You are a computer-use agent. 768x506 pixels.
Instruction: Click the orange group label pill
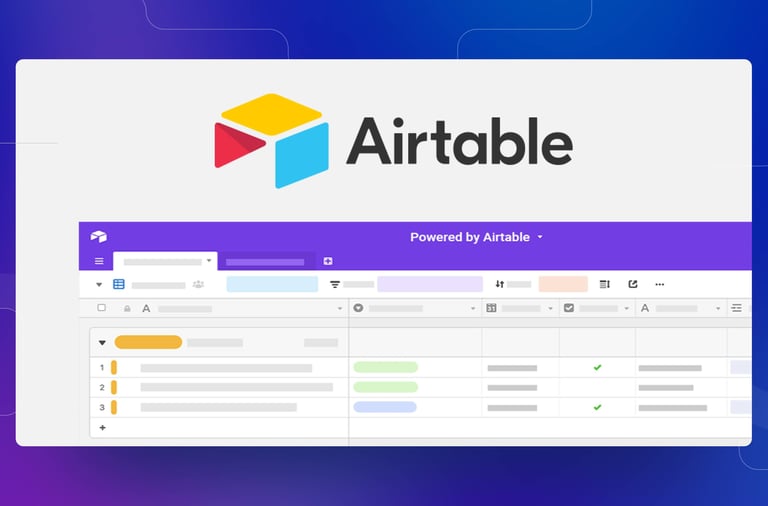point(148,342)
